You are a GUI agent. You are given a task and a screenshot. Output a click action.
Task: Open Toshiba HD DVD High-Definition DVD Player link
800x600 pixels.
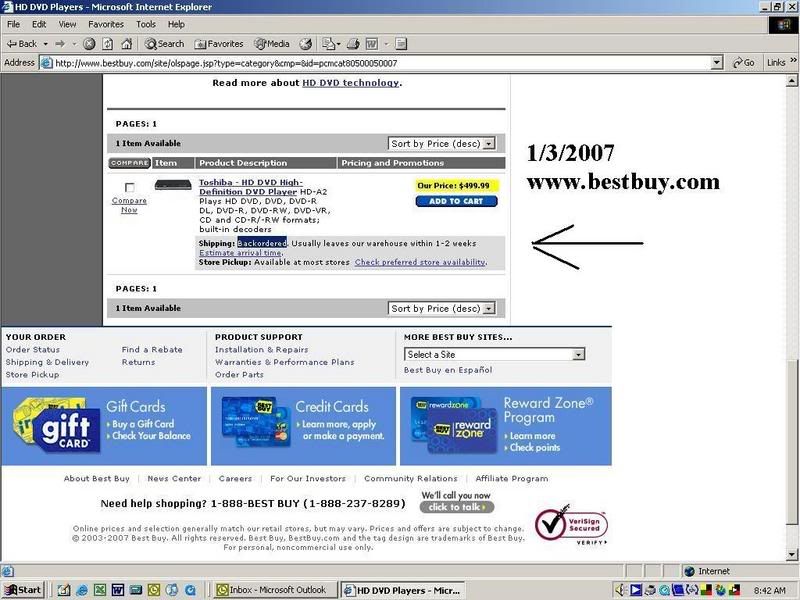tap(250, 187)
